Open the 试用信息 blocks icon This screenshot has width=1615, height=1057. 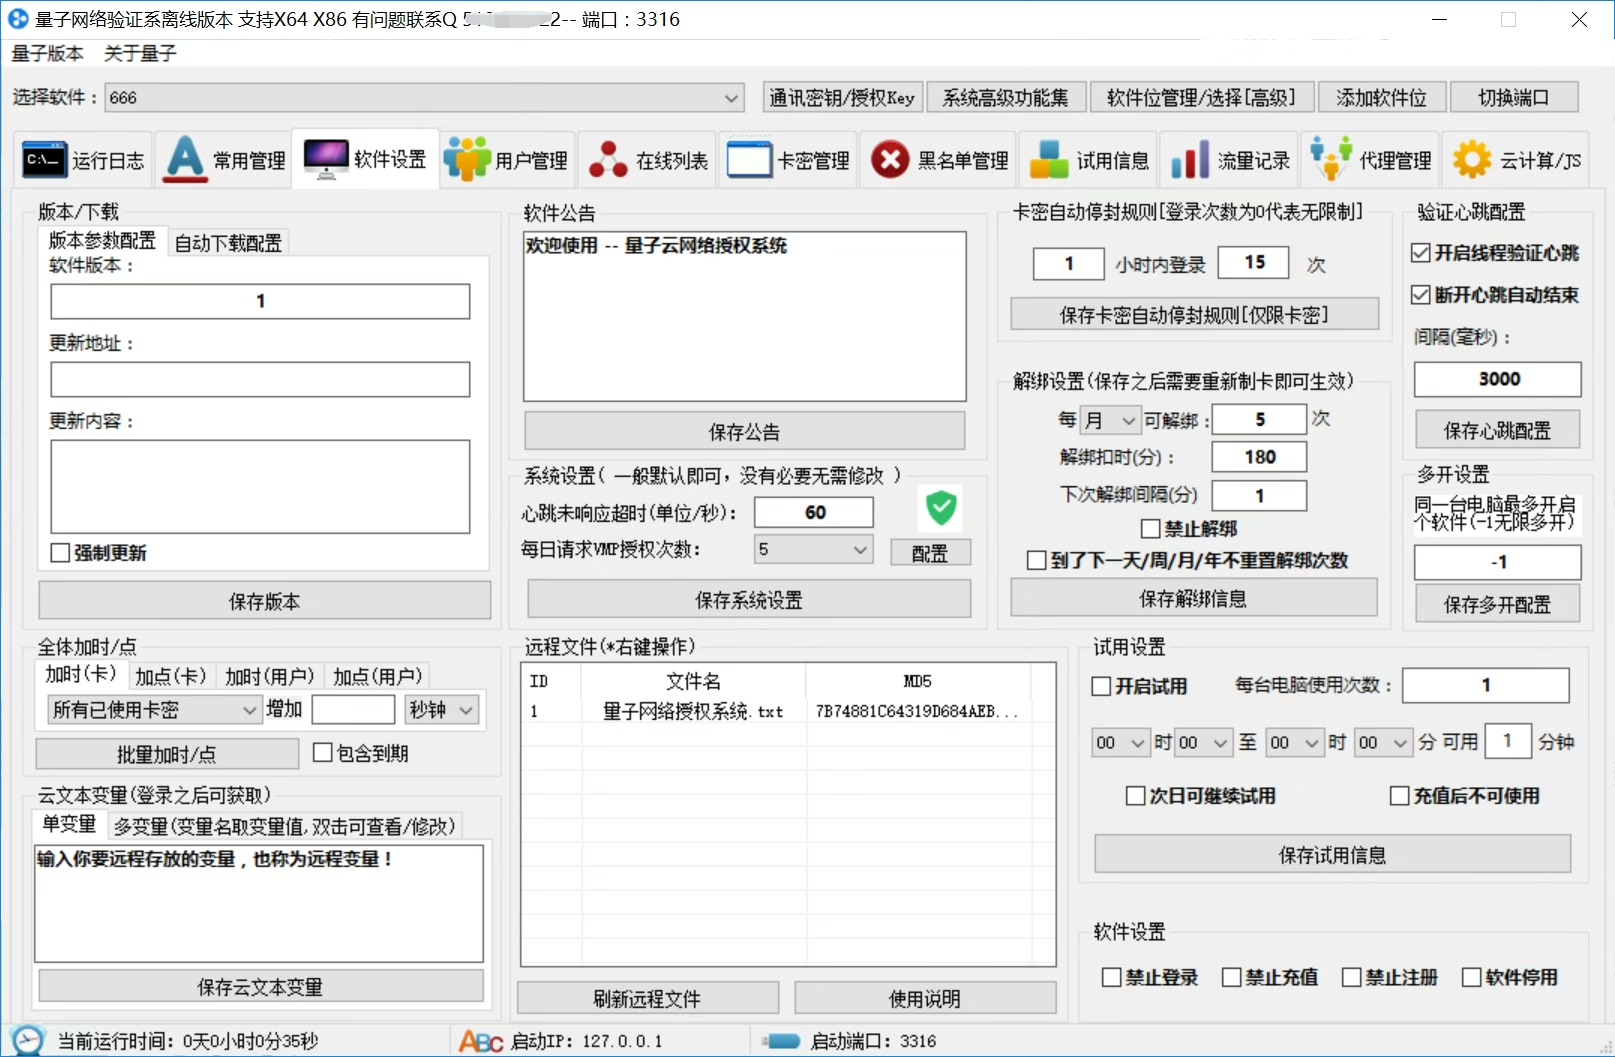pos(1049,160)
